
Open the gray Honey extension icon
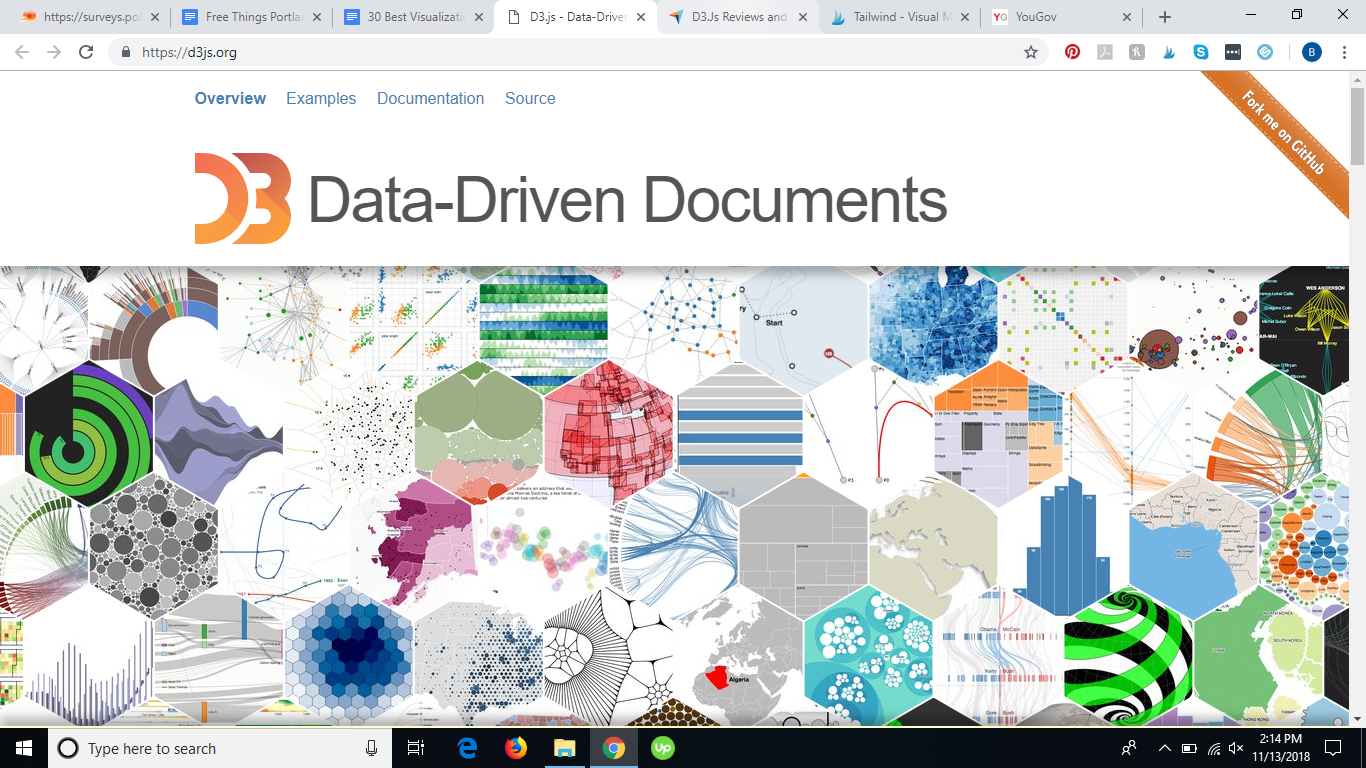point(1137,52)
